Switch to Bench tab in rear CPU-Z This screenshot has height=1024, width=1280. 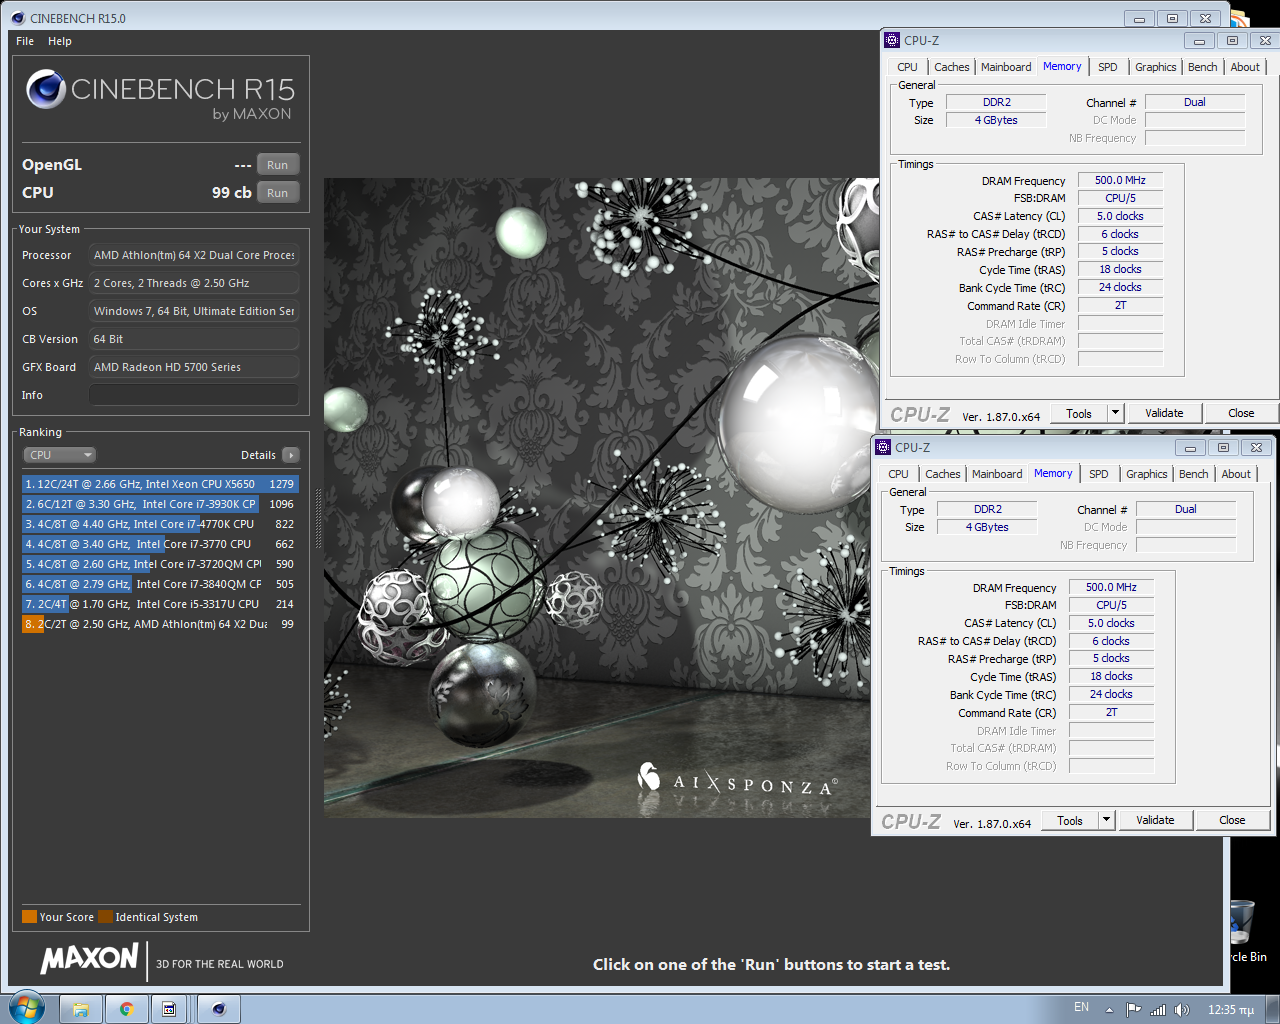tap(1203, 67)
